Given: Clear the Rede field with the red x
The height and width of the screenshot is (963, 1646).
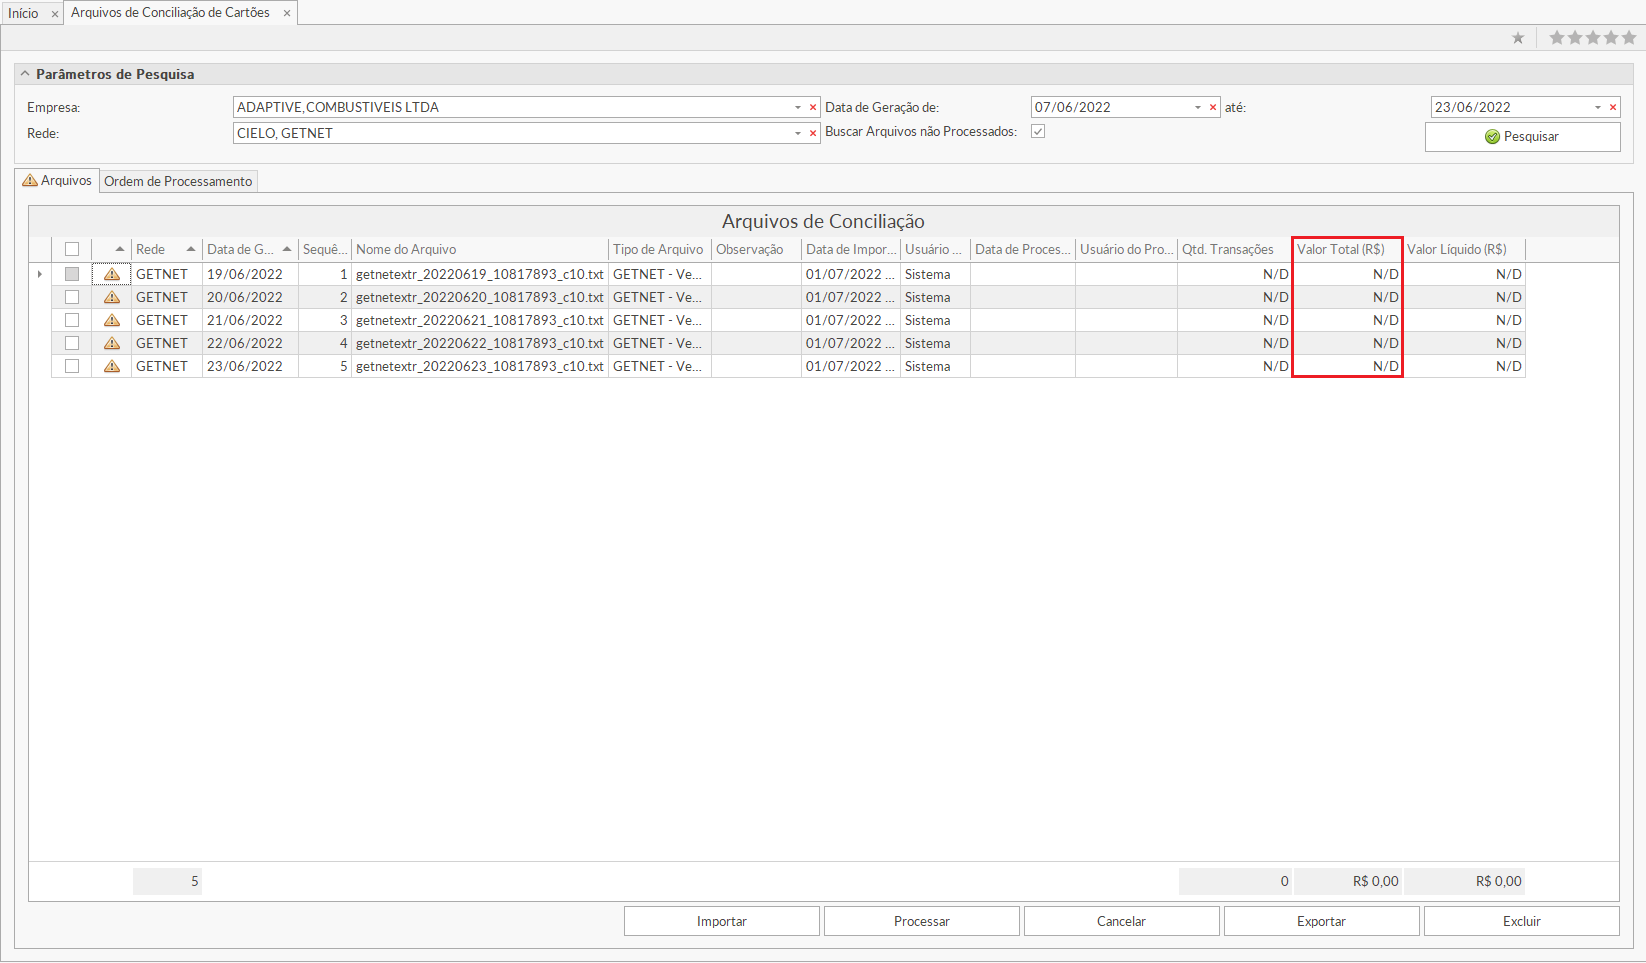Looking at the screenshot, I should pyautogui.click(x=813, y=133).
